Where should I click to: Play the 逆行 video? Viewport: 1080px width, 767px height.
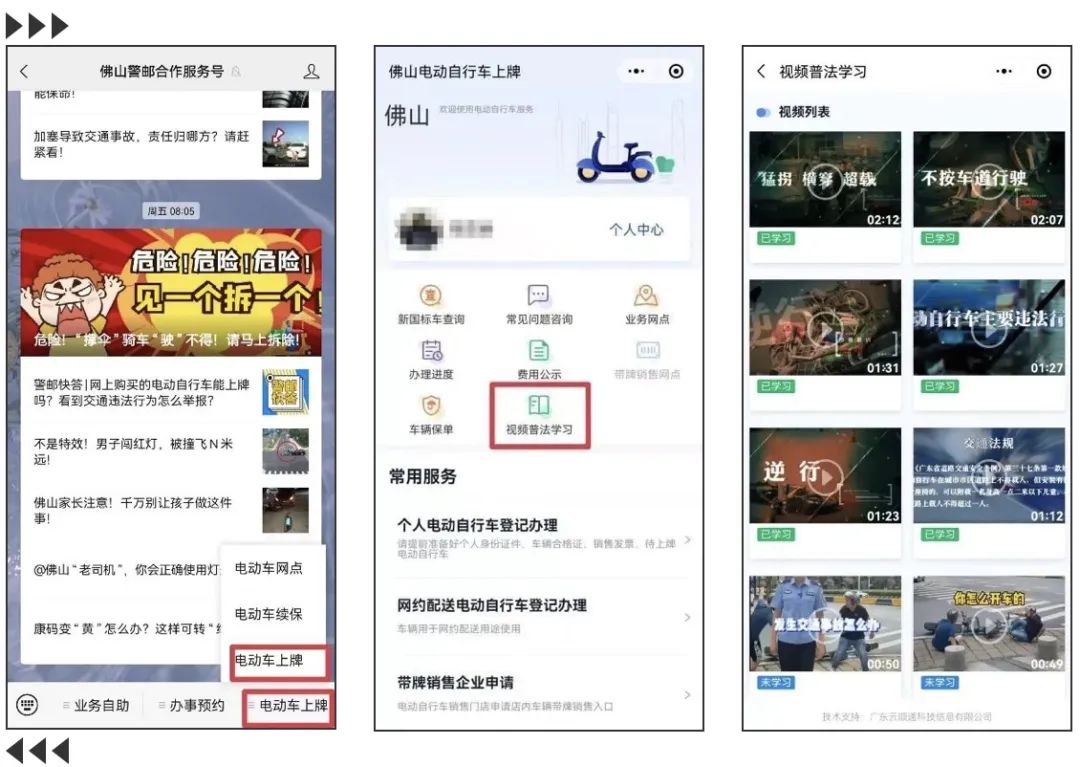pos(825,476)
